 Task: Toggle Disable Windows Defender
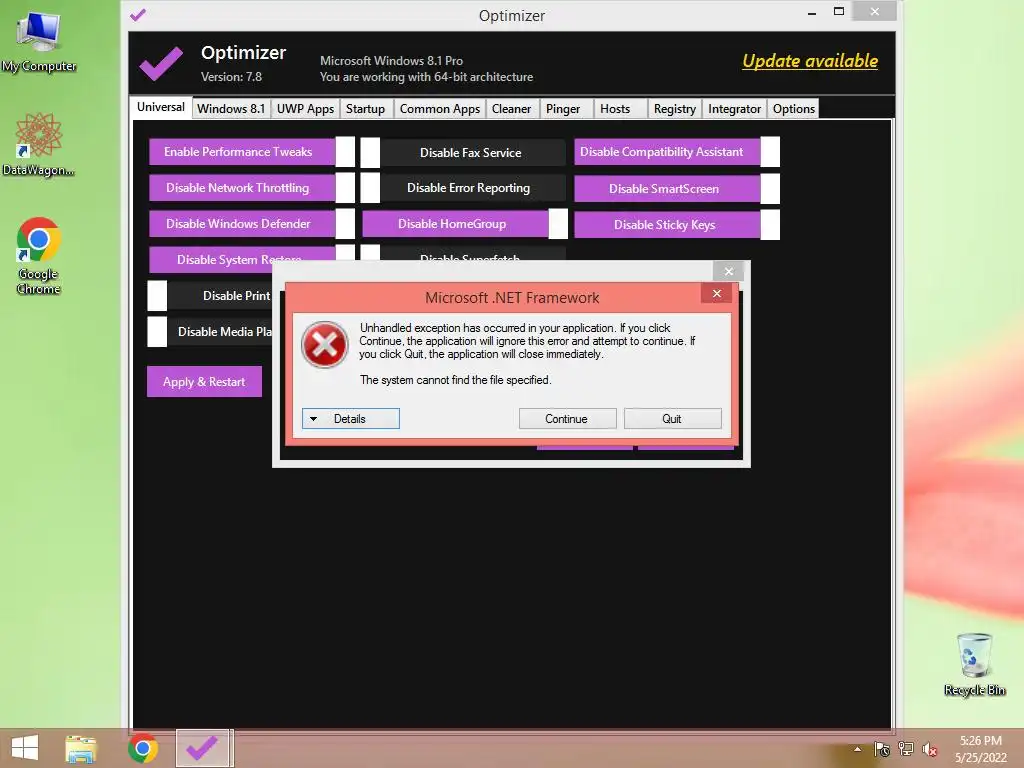point(252,223)
